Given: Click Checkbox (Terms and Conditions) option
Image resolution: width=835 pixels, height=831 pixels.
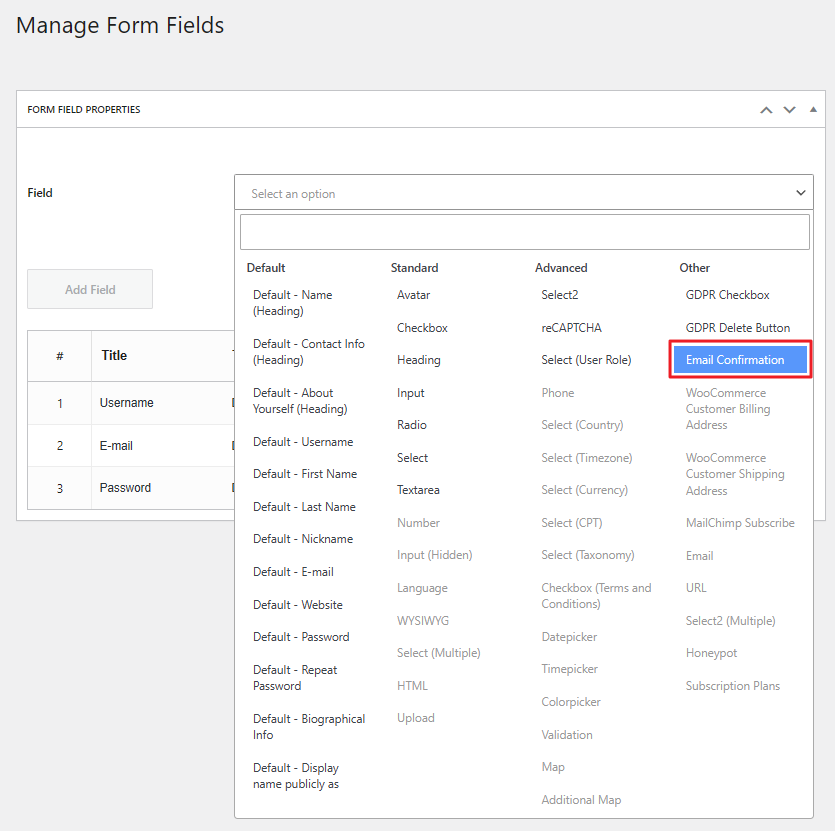Looking at the screenshot, I should coord(596,596).
